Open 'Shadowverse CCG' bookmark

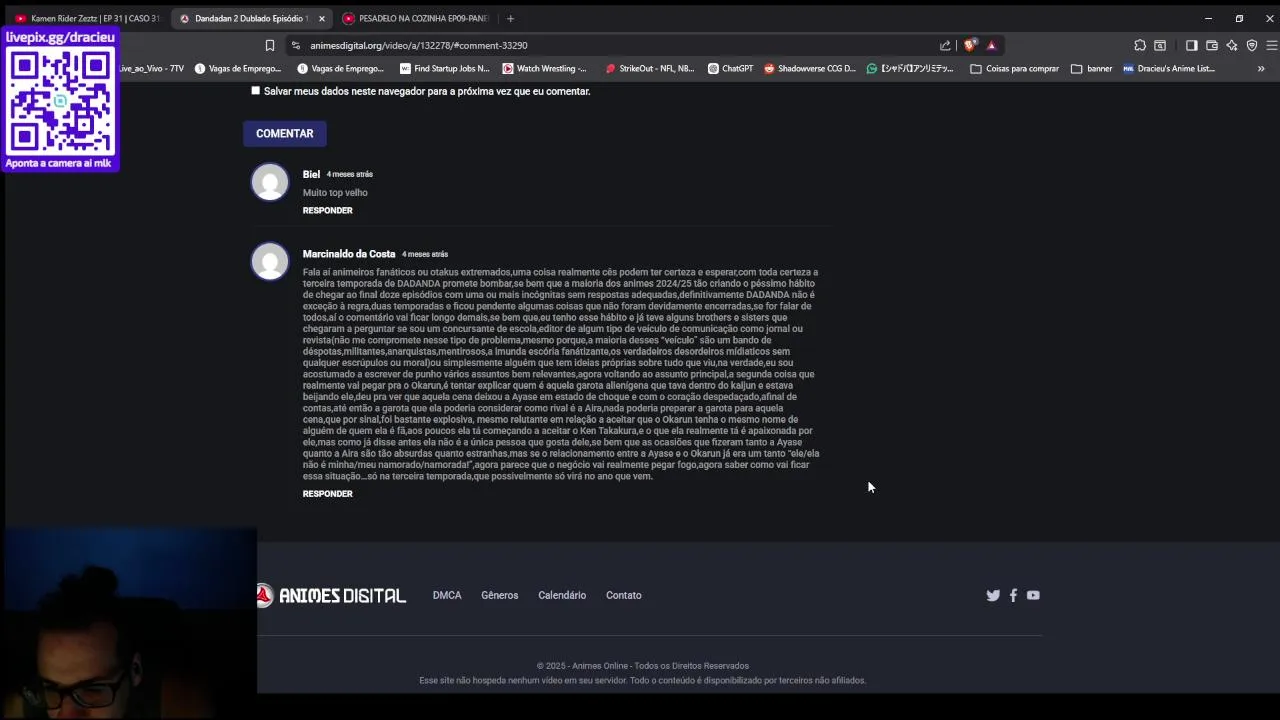click(809, 69)
